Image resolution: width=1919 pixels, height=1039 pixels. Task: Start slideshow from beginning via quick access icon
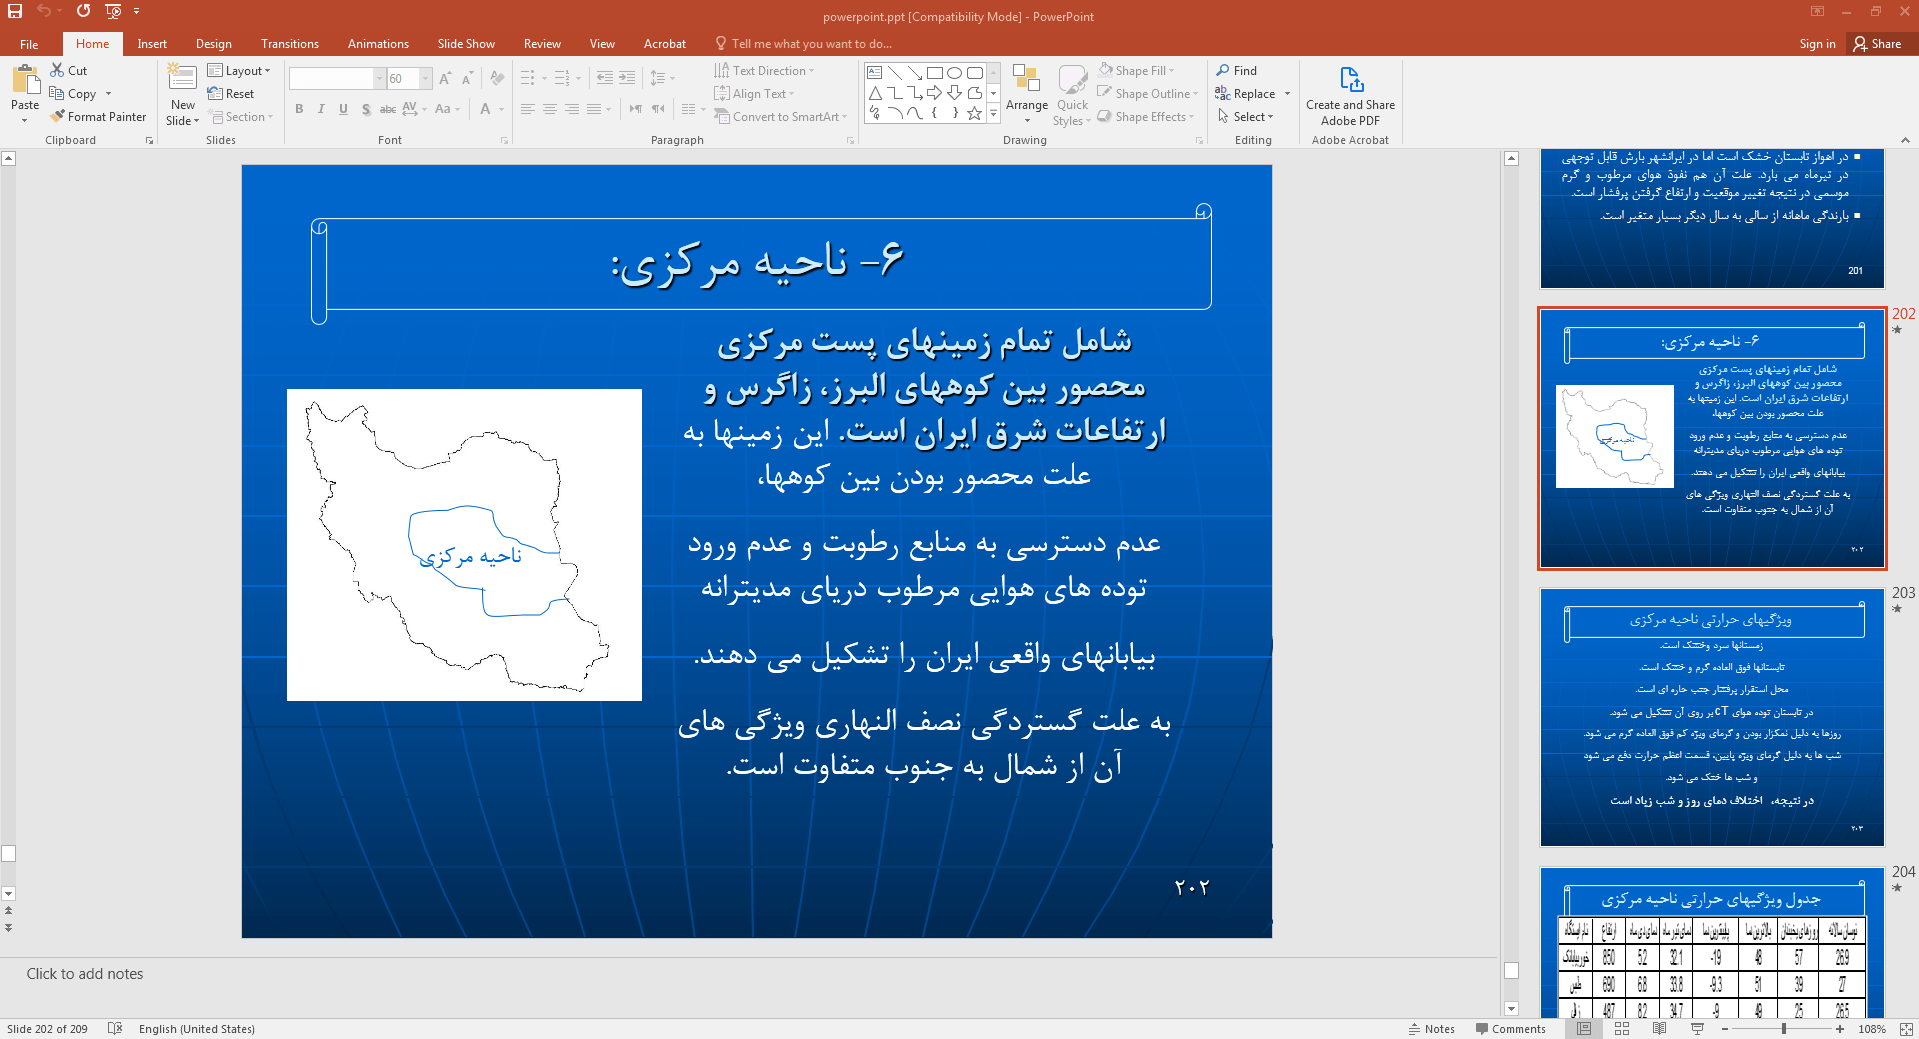(113, 12)
